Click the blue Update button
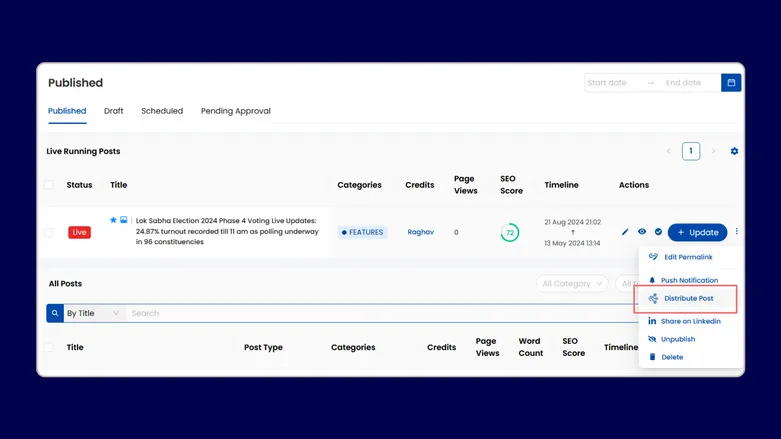Viewport: 781px width, 439px height. click(x=697, y=232)
